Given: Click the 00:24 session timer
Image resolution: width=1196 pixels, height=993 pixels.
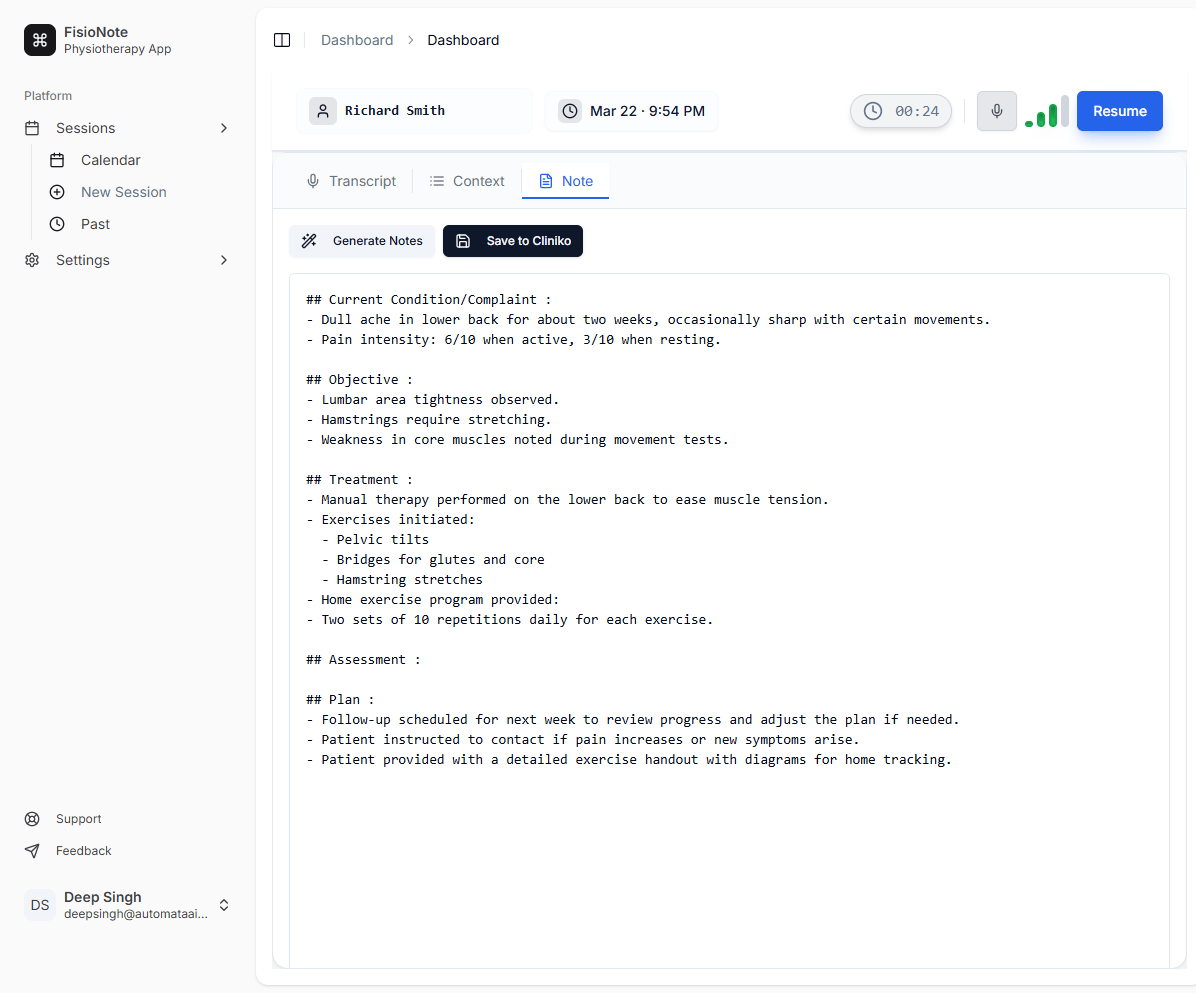Looking at the screenshot, I should pos(901,111).
